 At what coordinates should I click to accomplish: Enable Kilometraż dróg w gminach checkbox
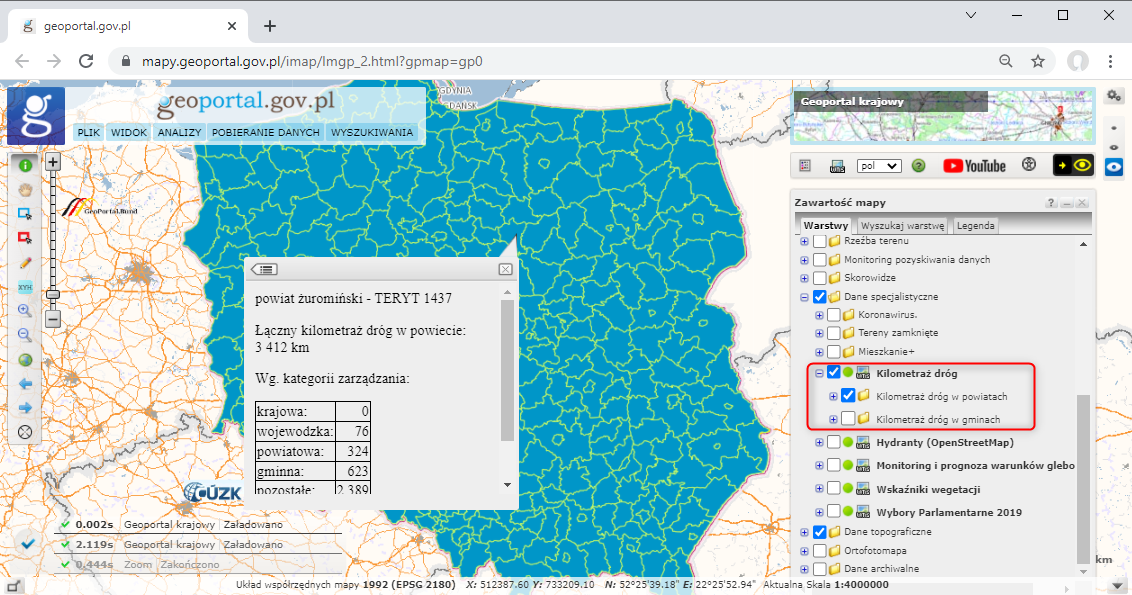(848, 419)
